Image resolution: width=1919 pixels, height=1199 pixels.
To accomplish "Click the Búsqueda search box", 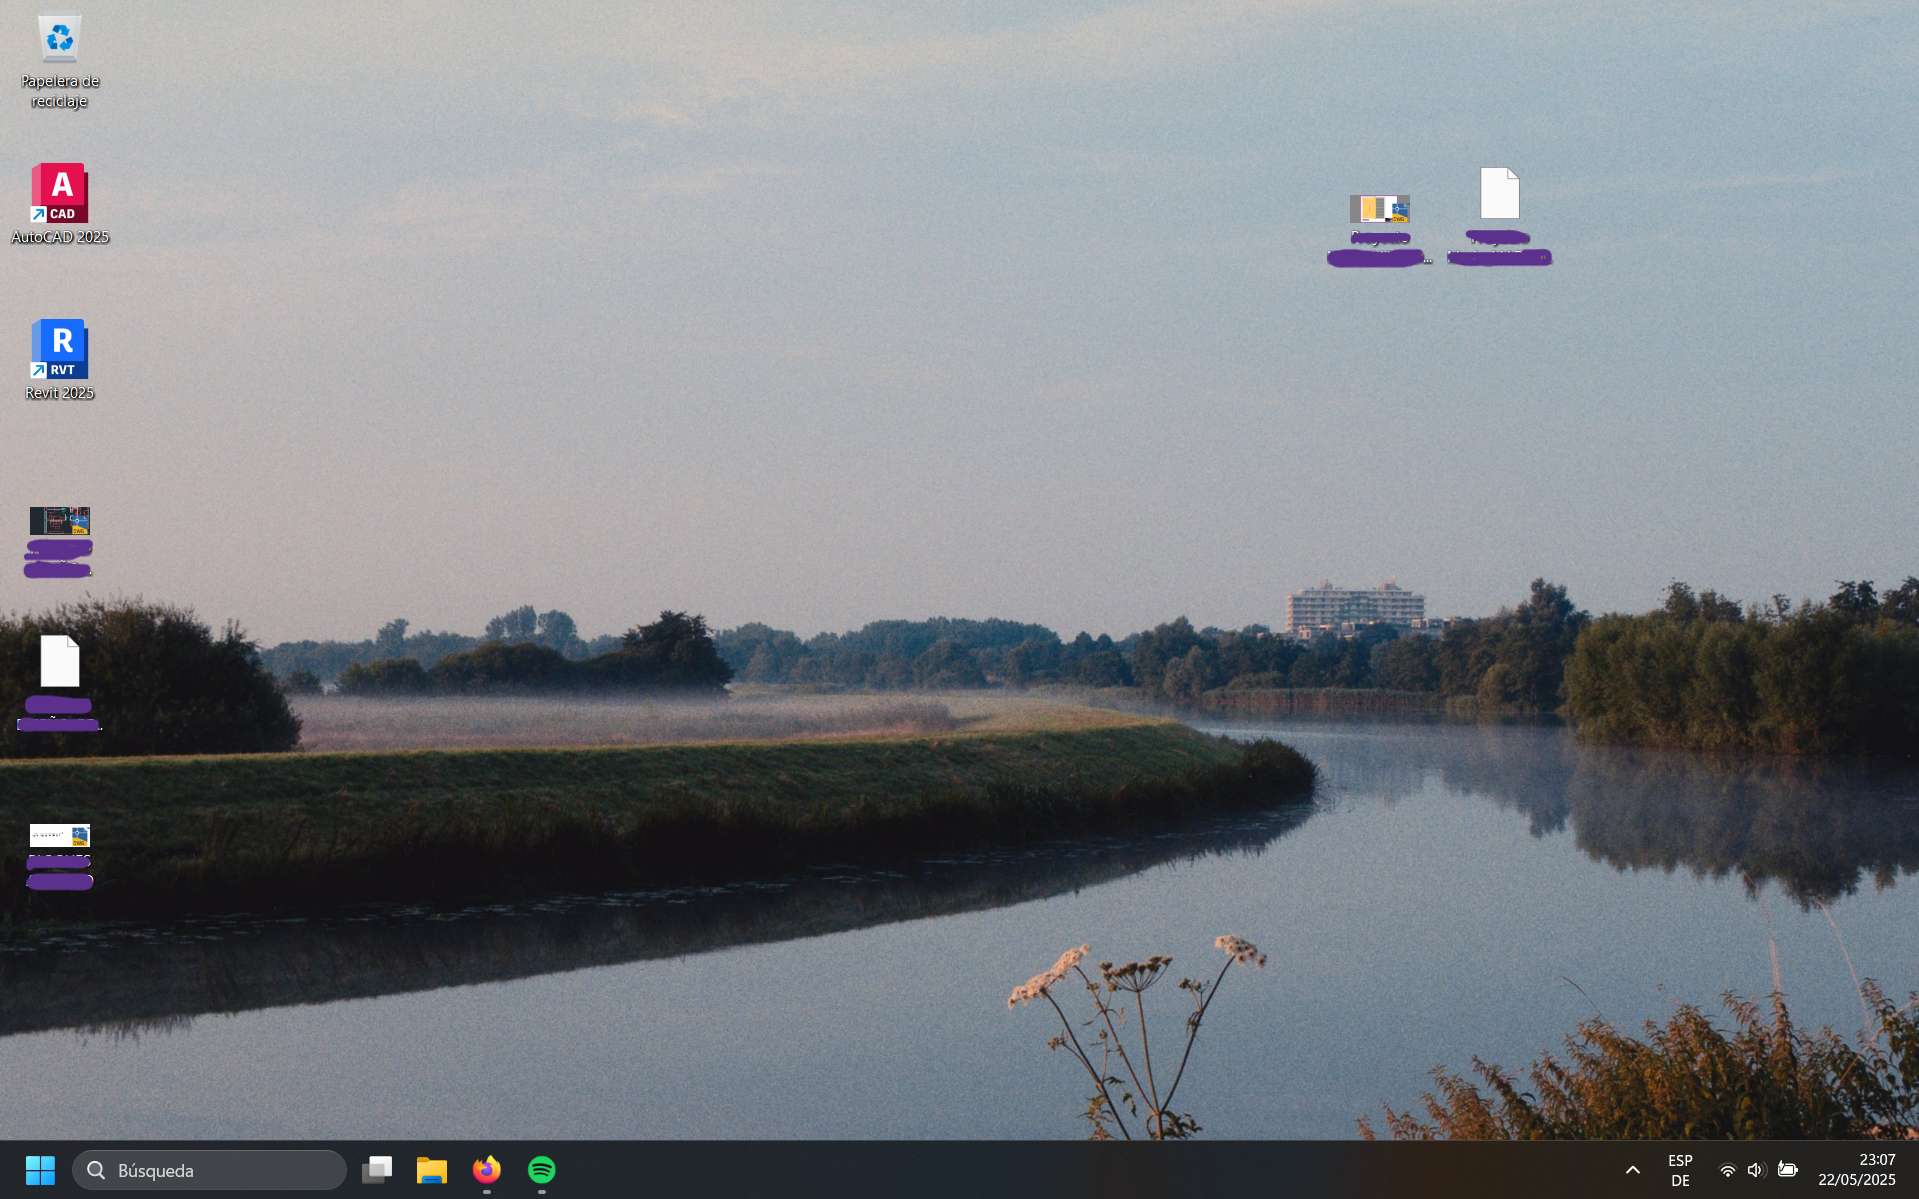I will point(209,1170).
